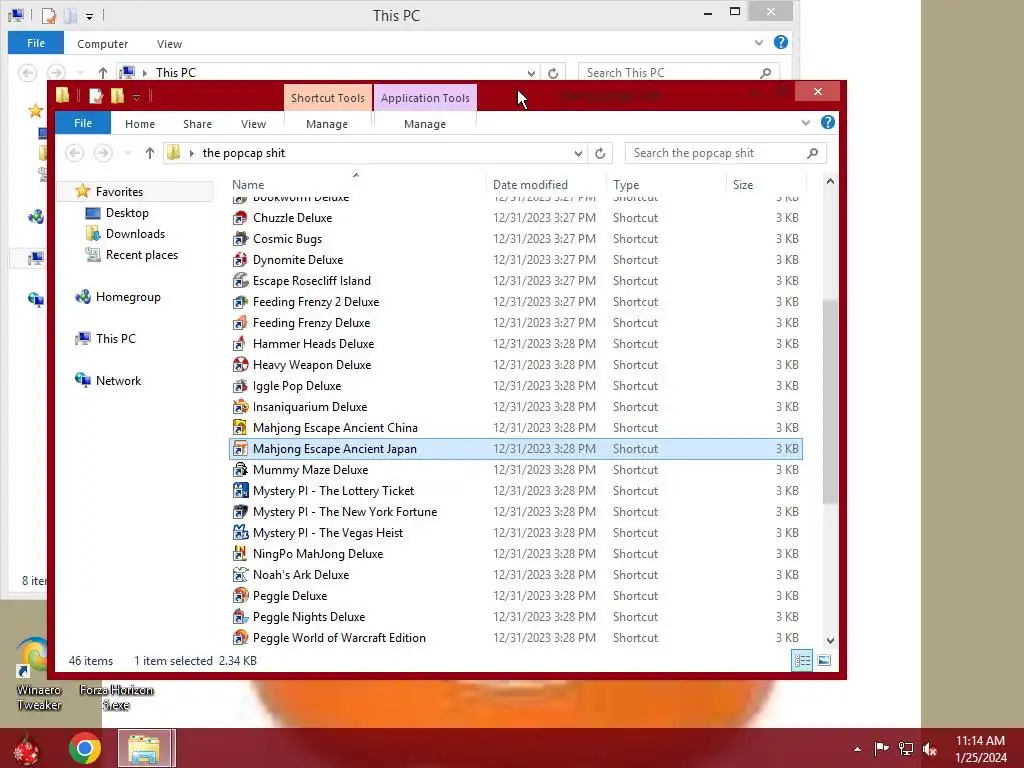Expand the This PC window ribbon
Image resolution: width=1024 pixels, height=768 pixels.
tap(758, 43)
